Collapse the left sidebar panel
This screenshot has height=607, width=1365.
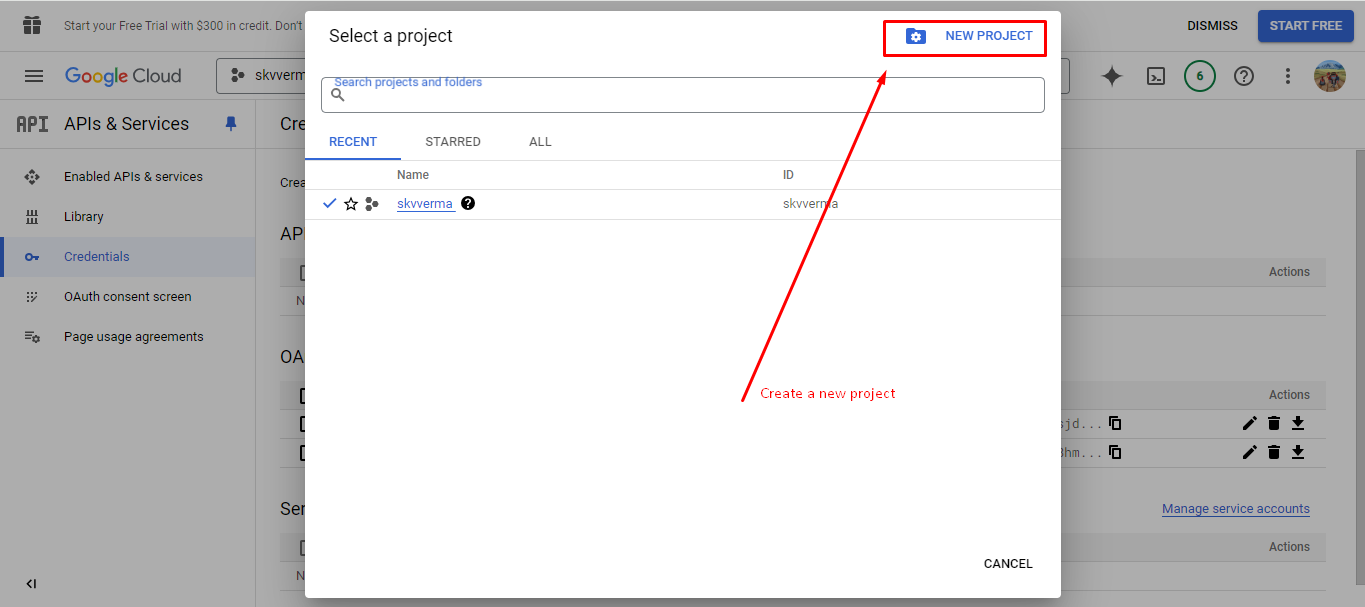31,584
